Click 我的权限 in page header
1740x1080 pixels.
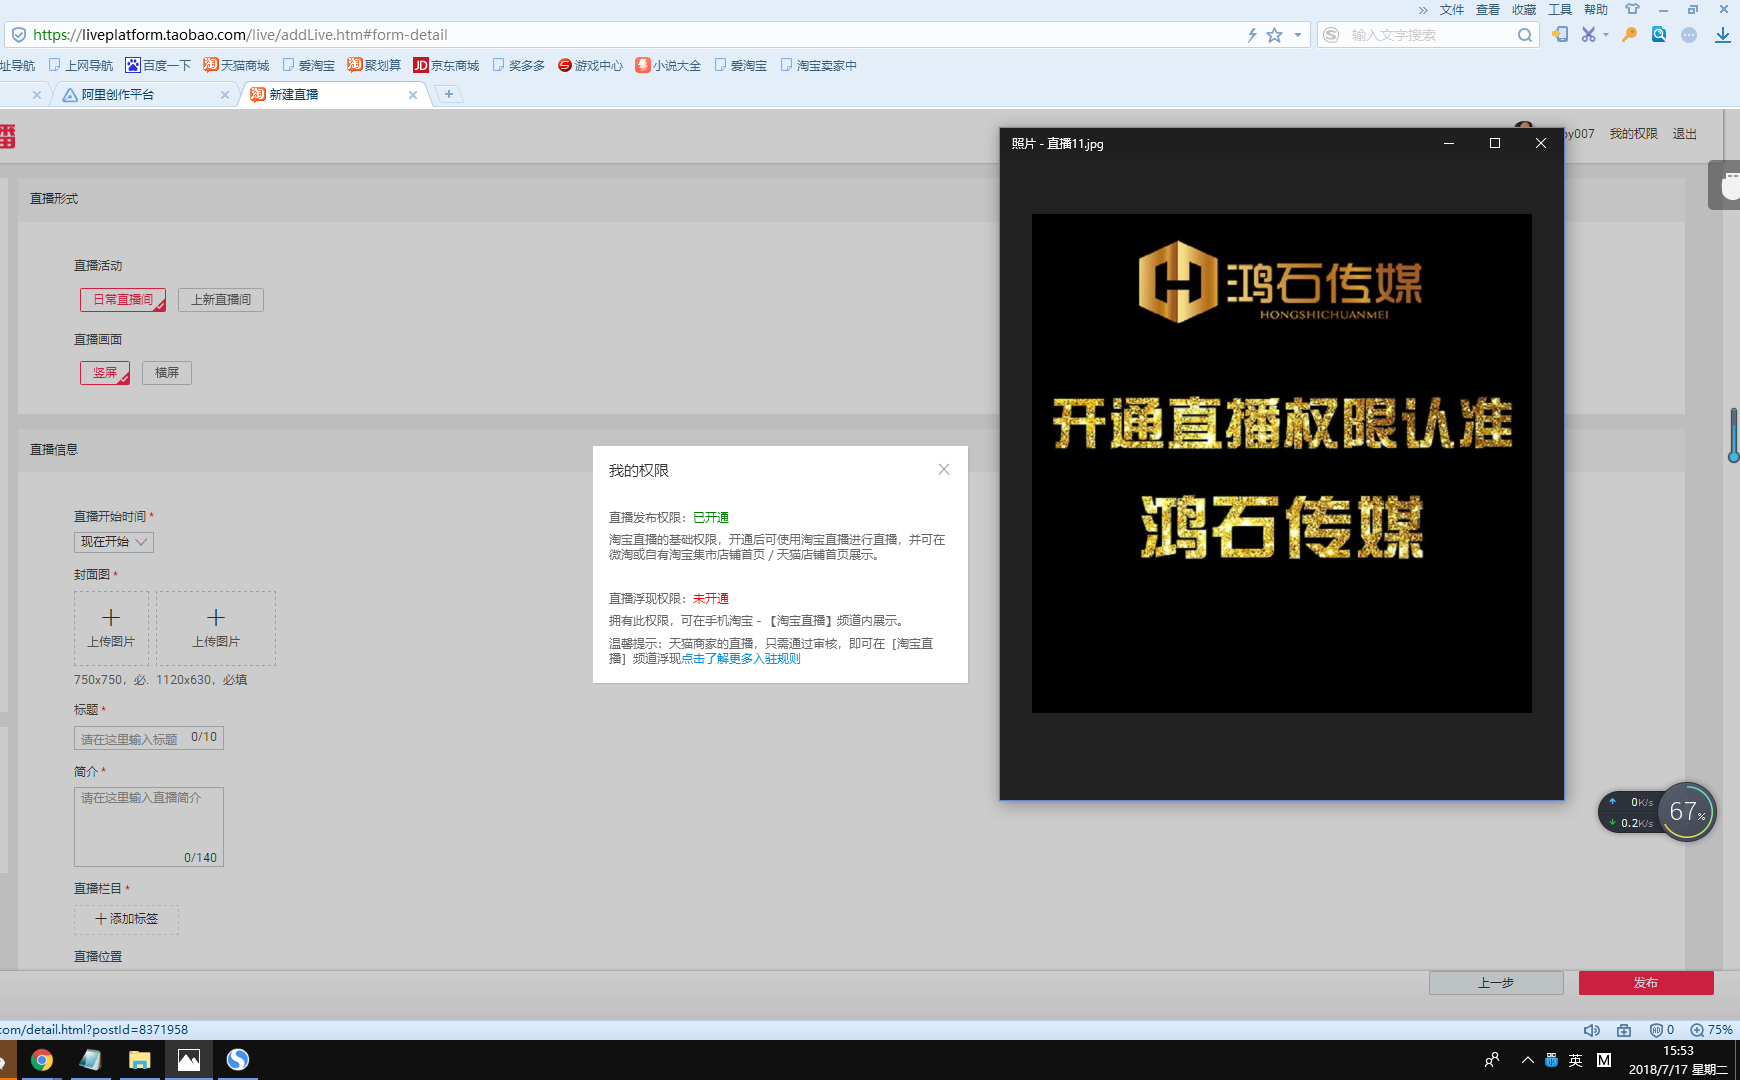1633,134
